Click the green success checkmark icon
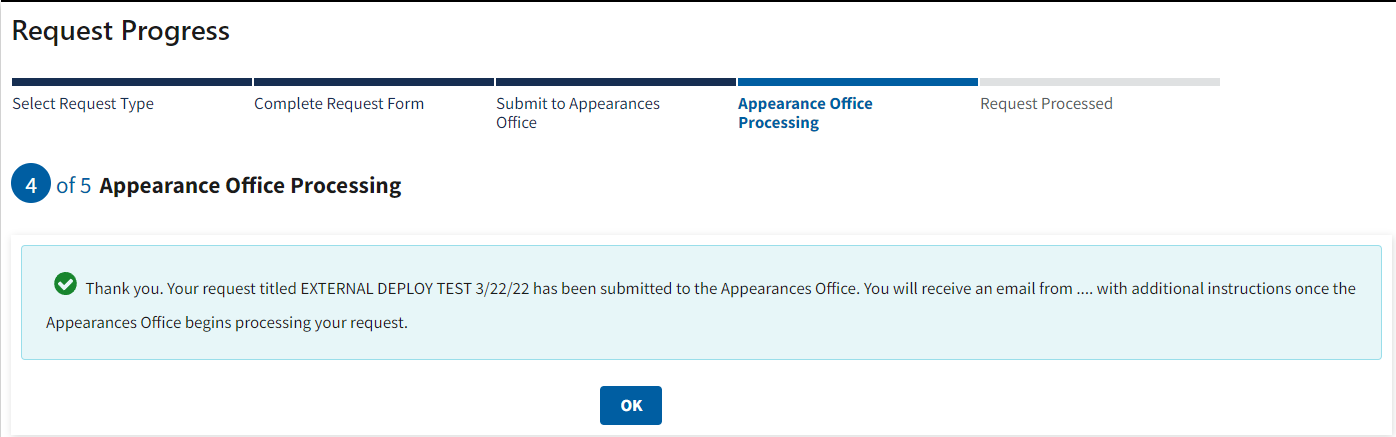 pos(65,284)
